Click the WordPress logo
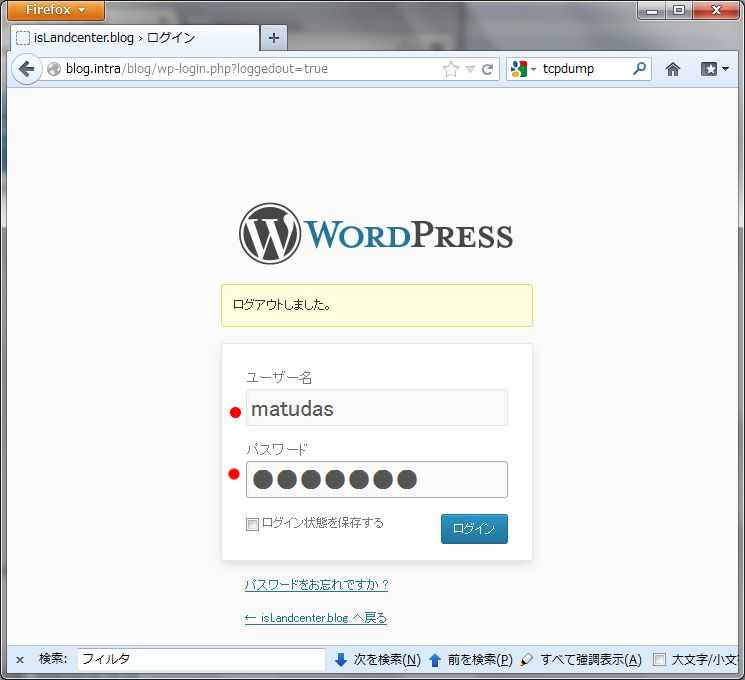The width and height of the screenshot is (745, 680). (376, 234)
